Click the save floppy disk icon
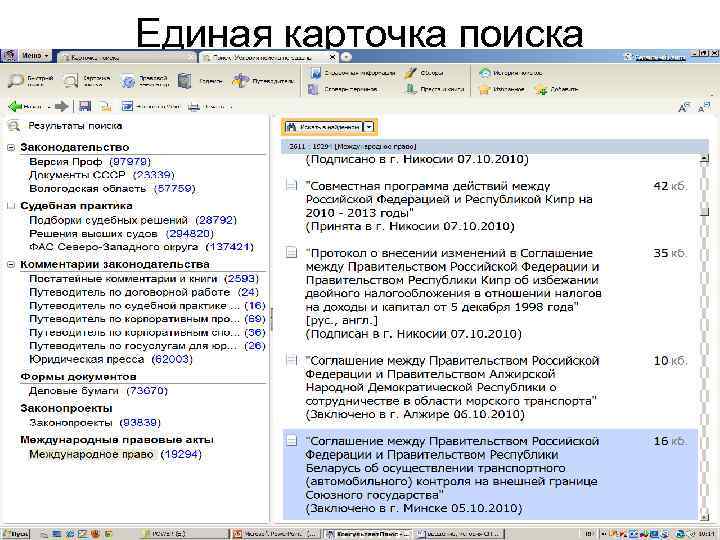Viewport: 720px width, 540px height. 84,107
